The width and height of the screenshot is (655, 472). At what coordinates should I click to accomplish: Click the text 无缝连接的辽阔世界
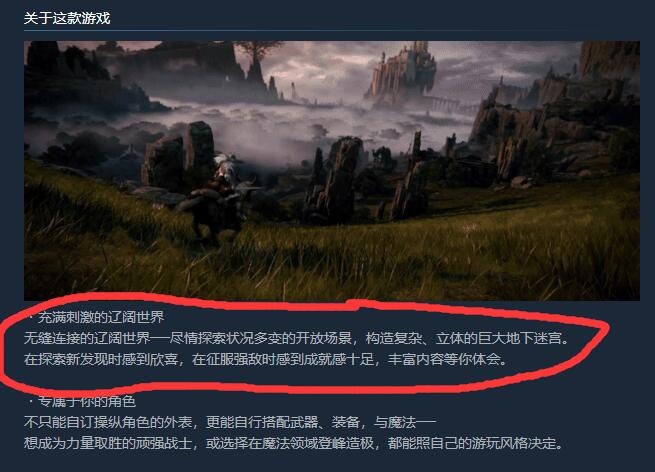point(87,338)
